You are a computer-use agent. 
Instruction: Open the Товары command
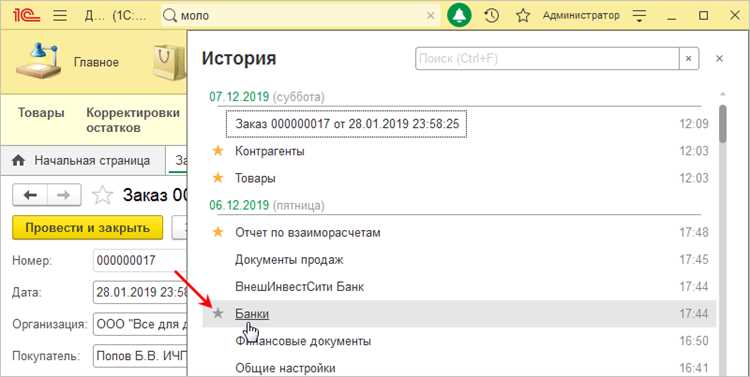41,113
